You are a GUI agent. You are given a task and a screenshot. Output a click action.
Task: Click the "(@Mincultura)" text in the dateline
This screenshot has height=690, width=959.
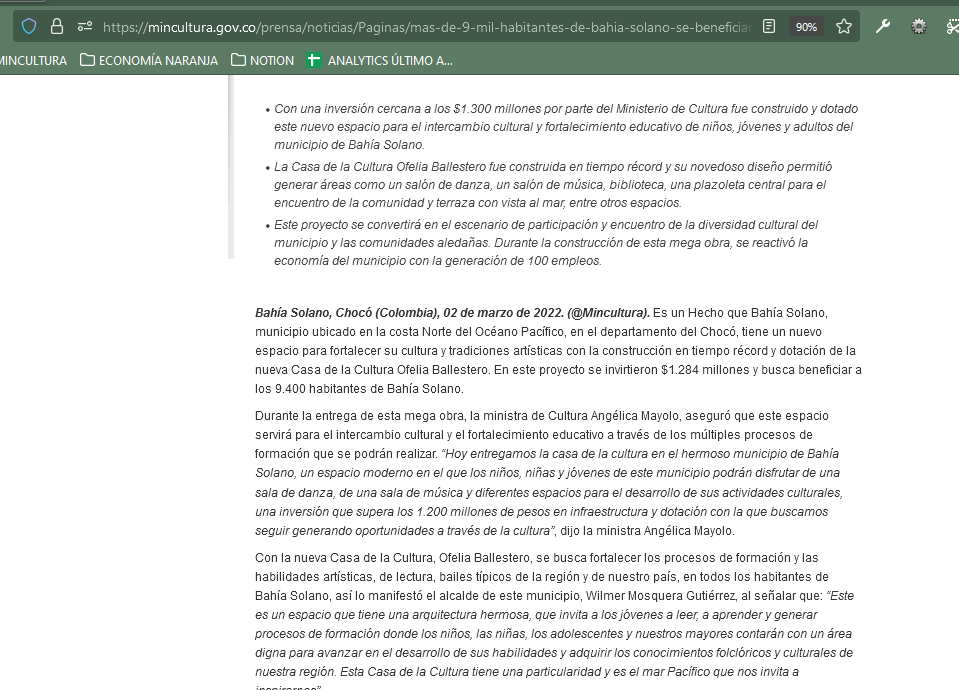(609, 313)
